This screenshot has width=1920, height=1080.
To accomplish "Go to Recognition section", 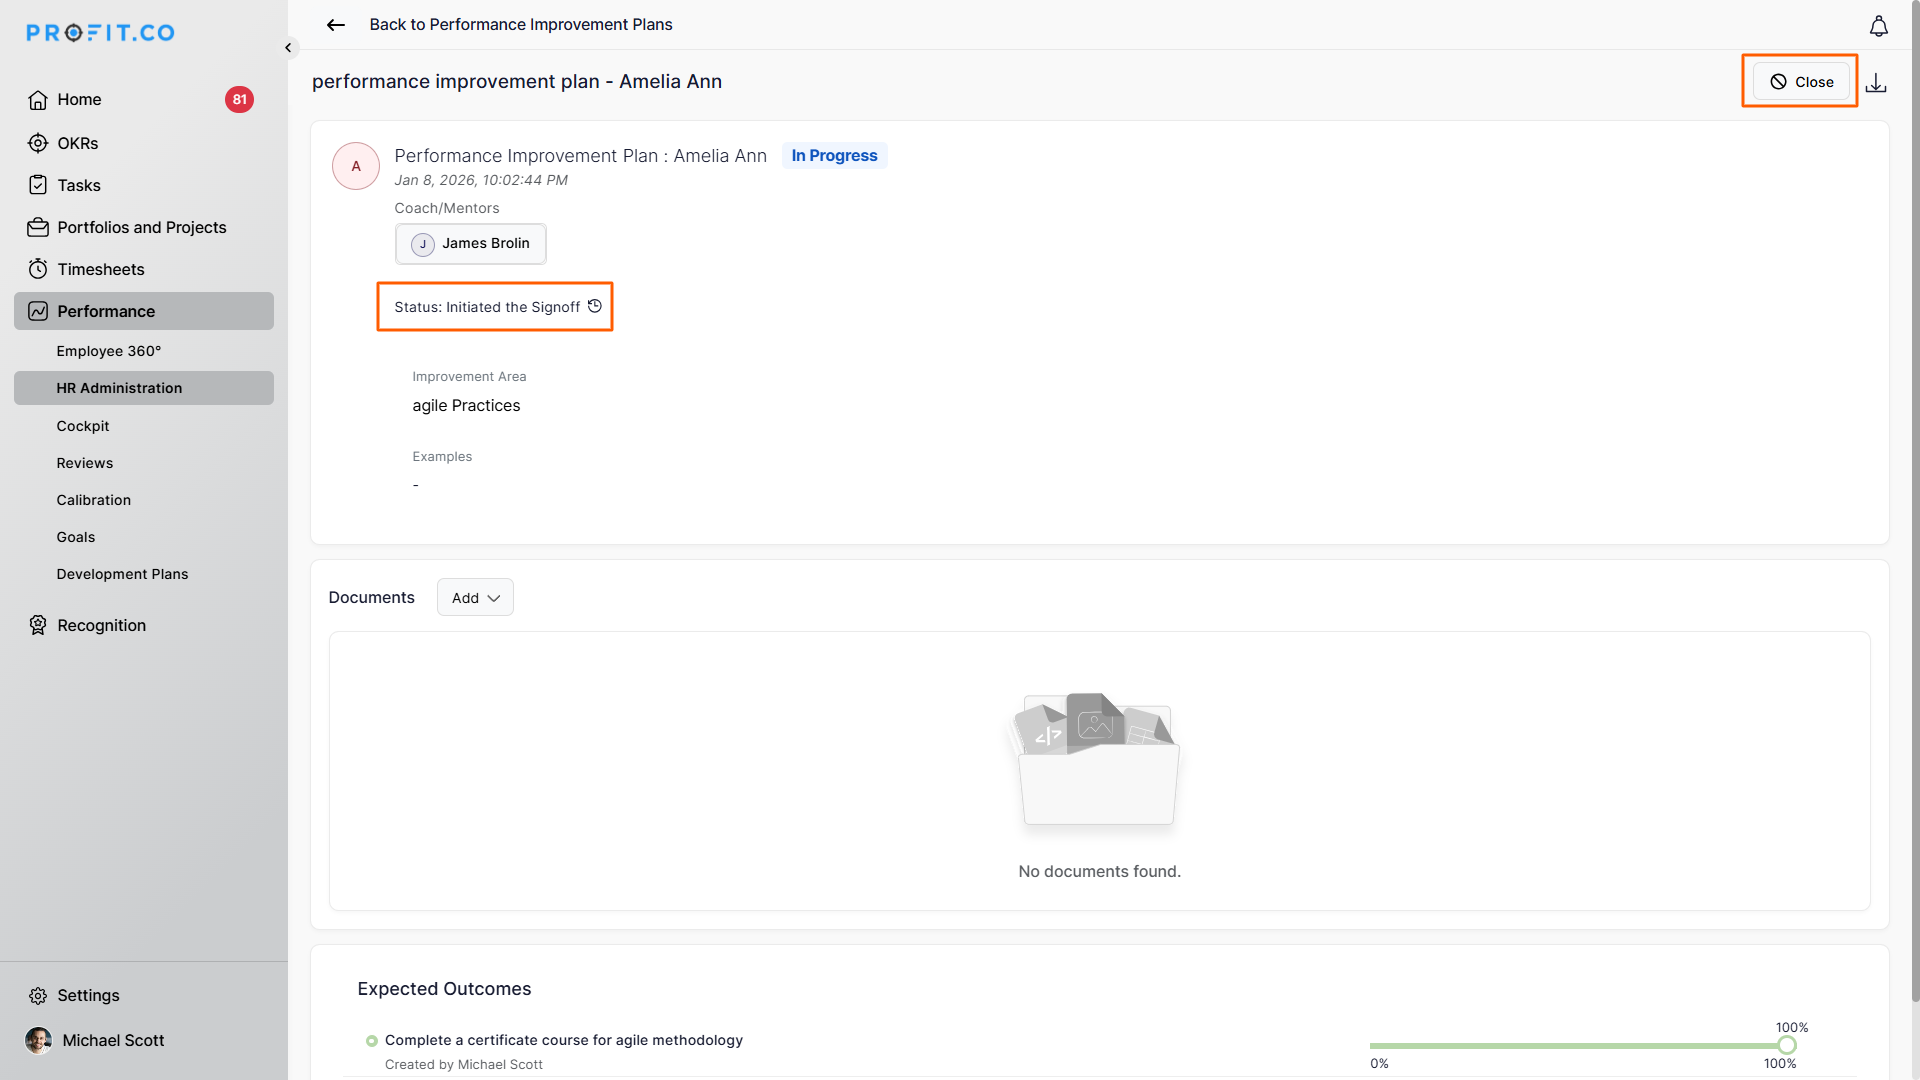I will click(101, 625).
